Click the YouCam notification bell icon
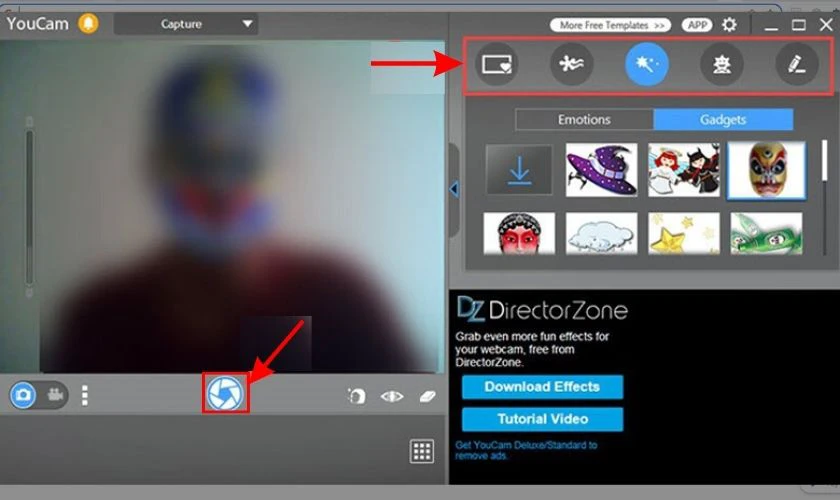The width and height of the screenshot is (840, 500). (x=88, y=23)
